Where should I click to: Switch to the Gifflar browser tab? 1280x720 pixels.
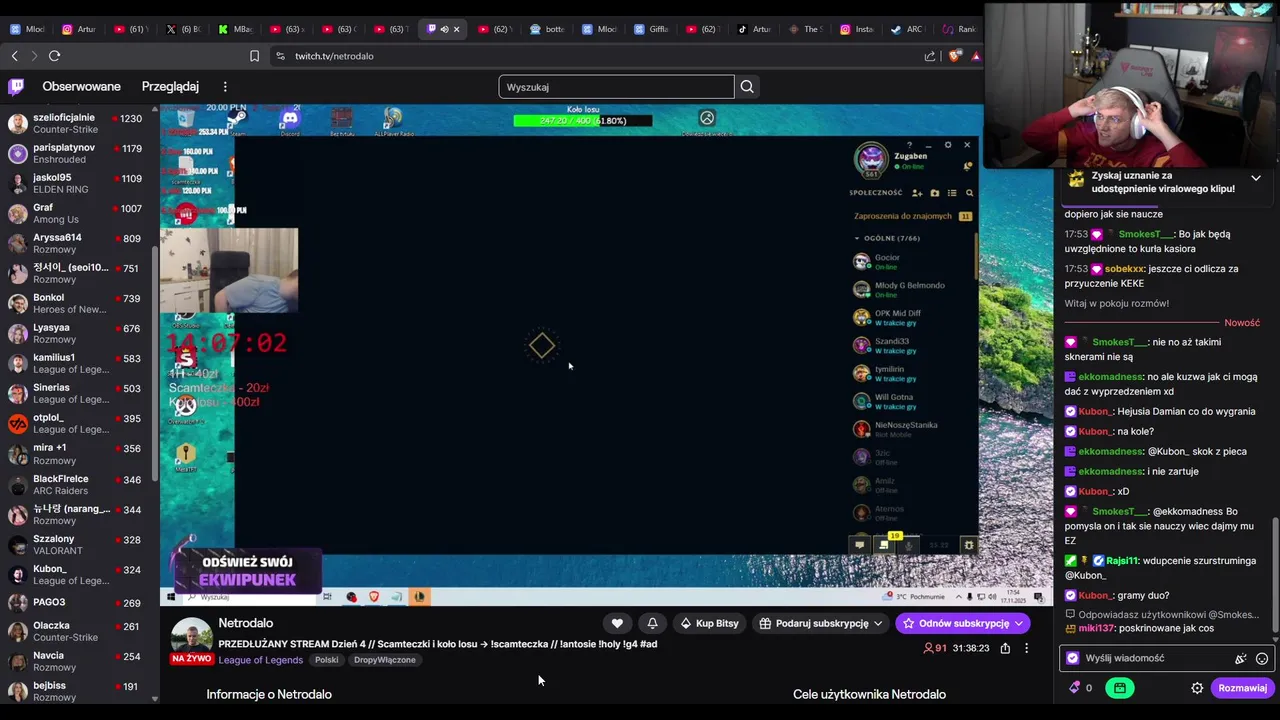(x=651, y=29)
